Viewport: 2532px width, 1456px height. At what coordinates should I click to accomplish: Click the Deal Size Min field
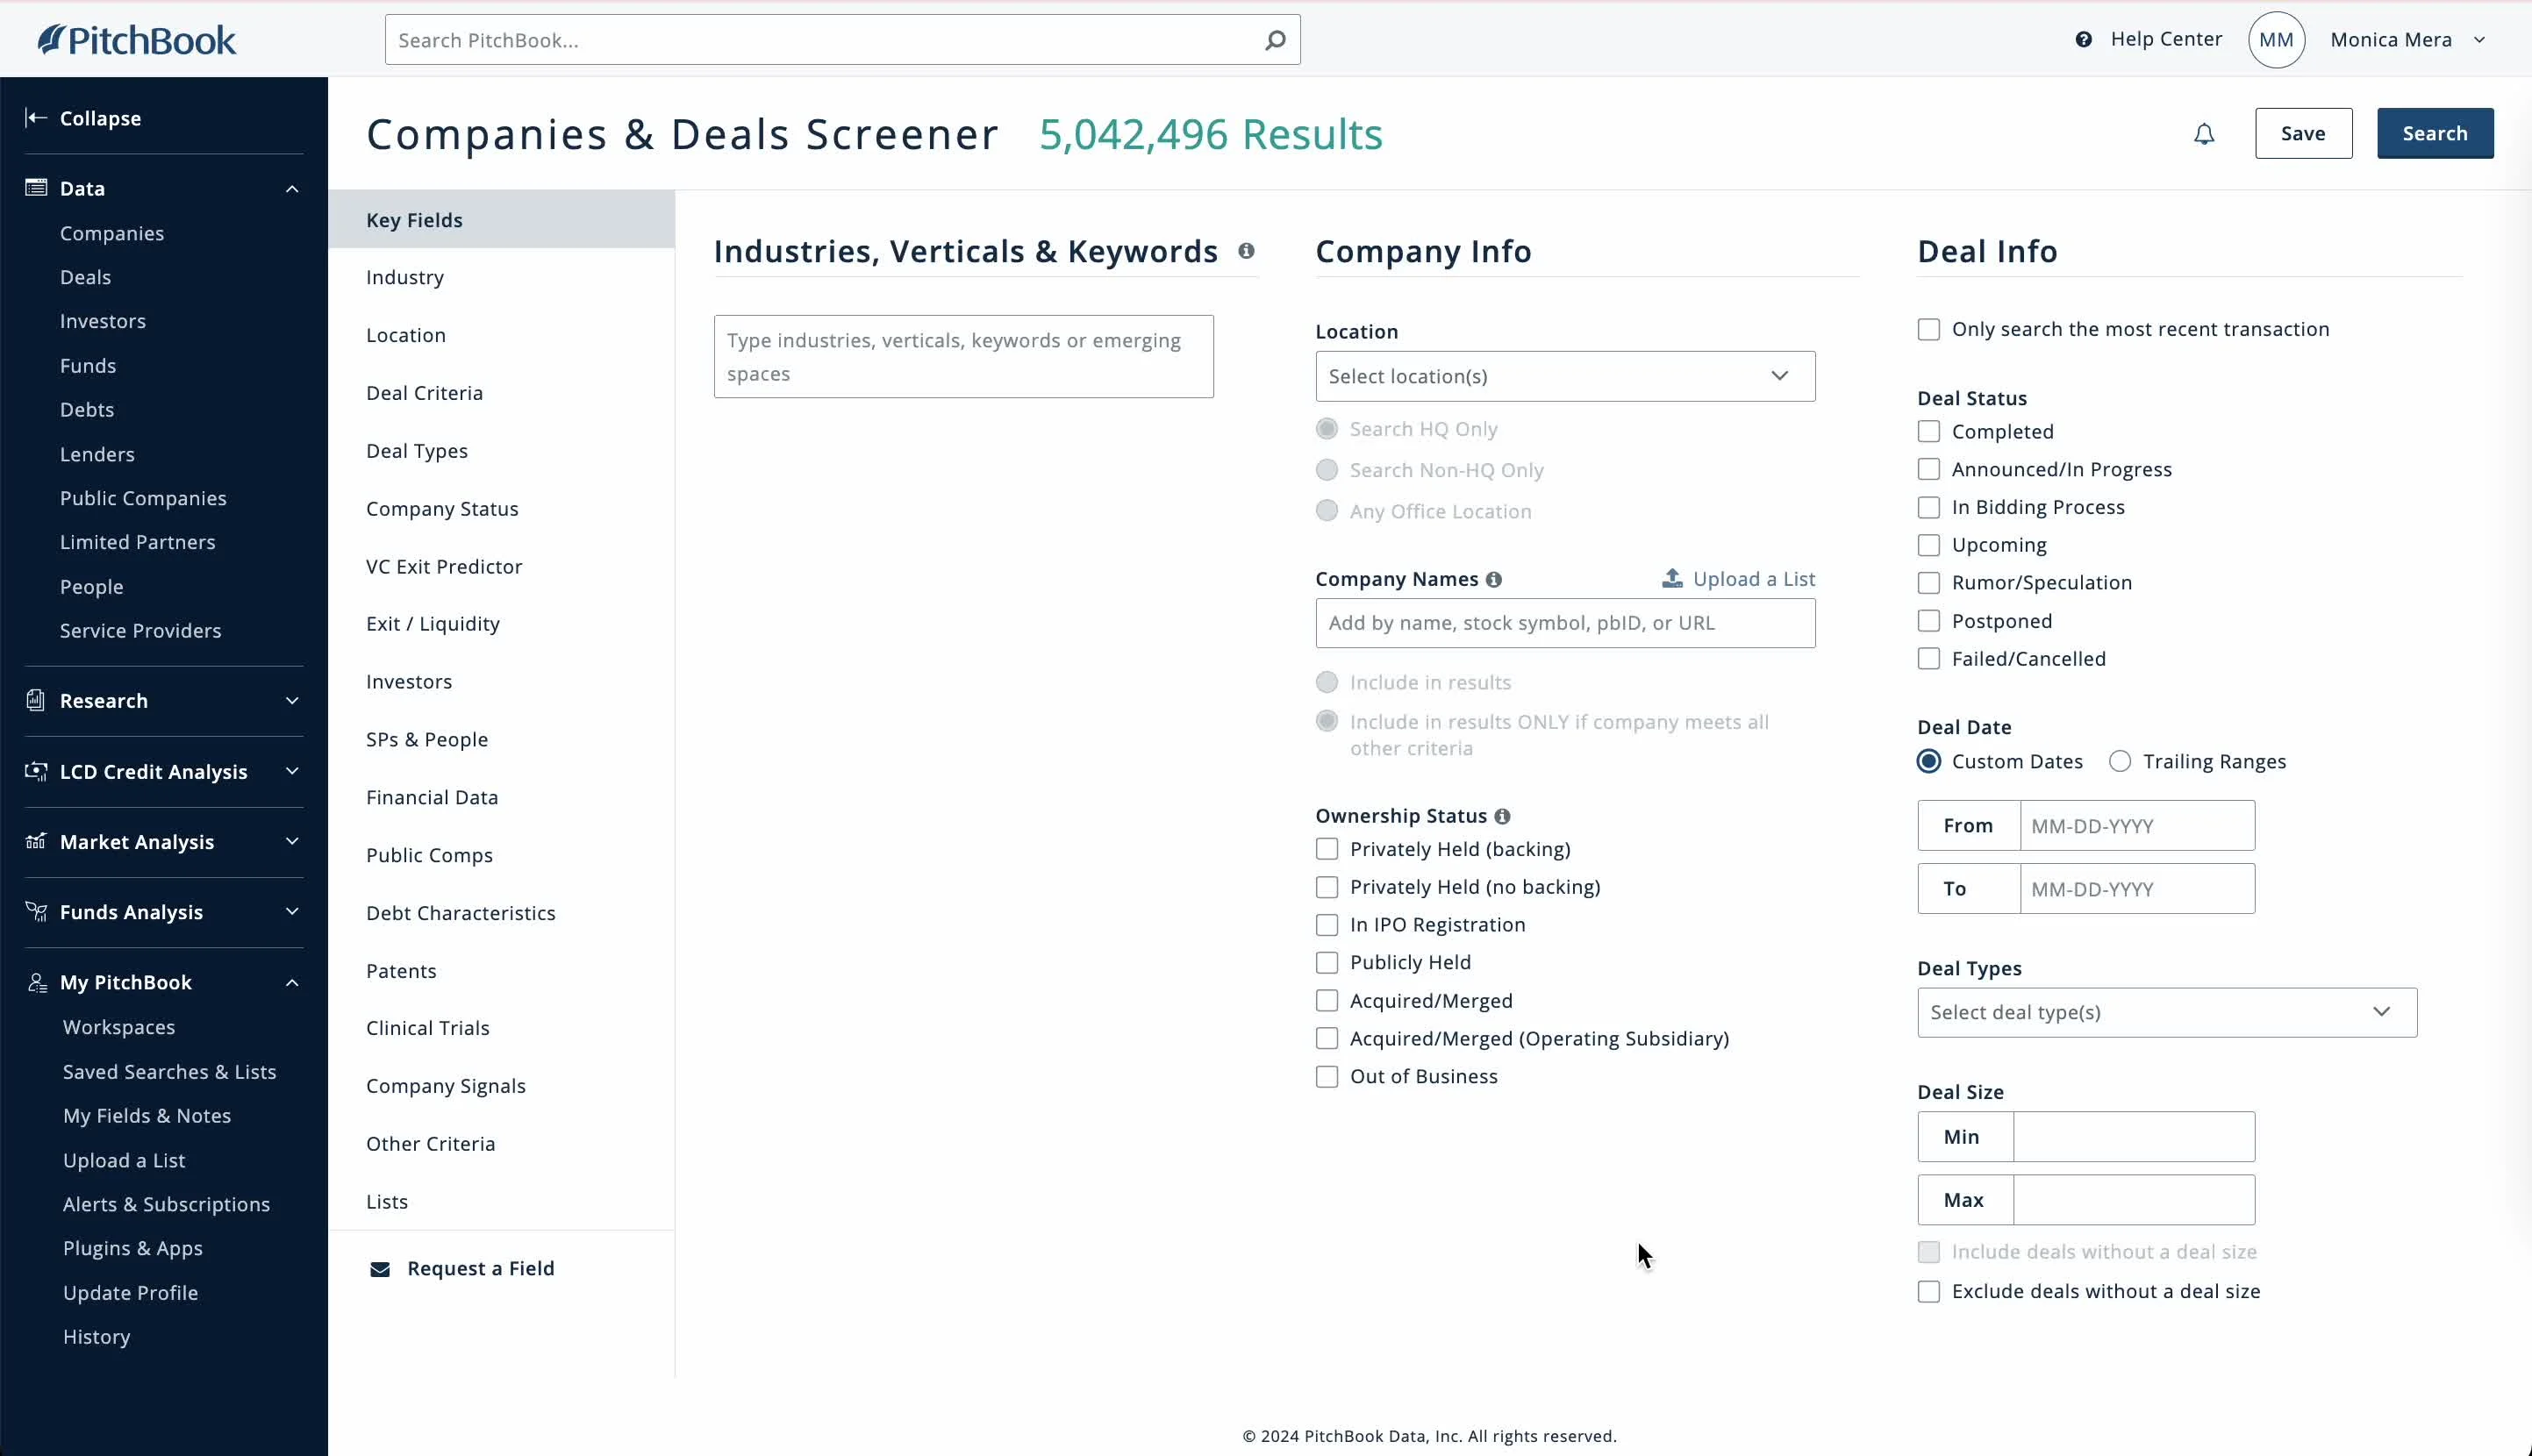pyautogui.click(x=2134, y=1137)
